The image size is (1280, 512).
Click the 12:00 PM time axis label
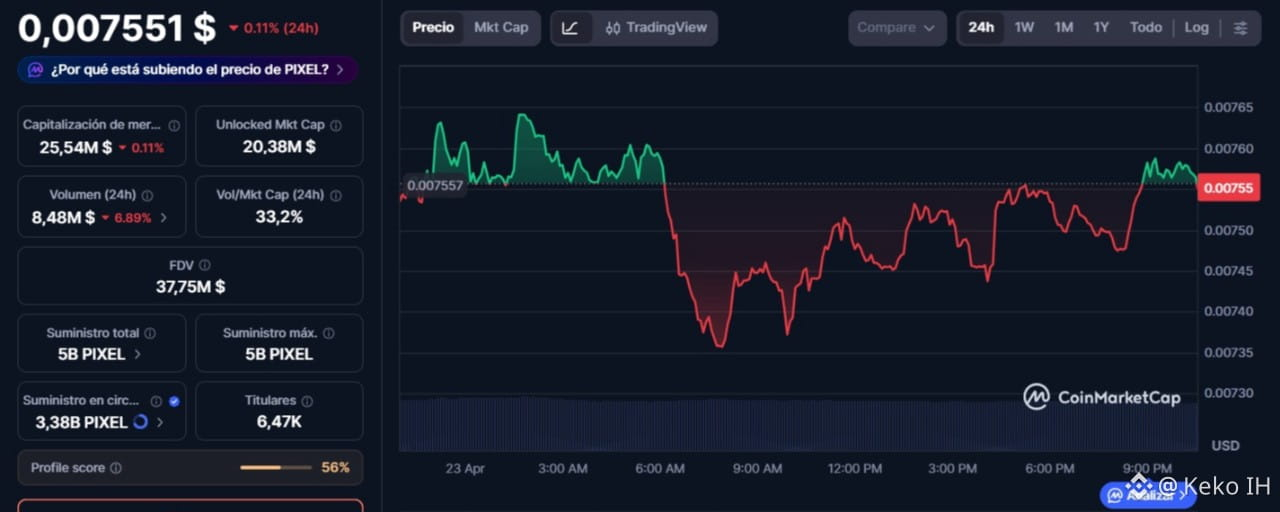click(x=854, y=469)
